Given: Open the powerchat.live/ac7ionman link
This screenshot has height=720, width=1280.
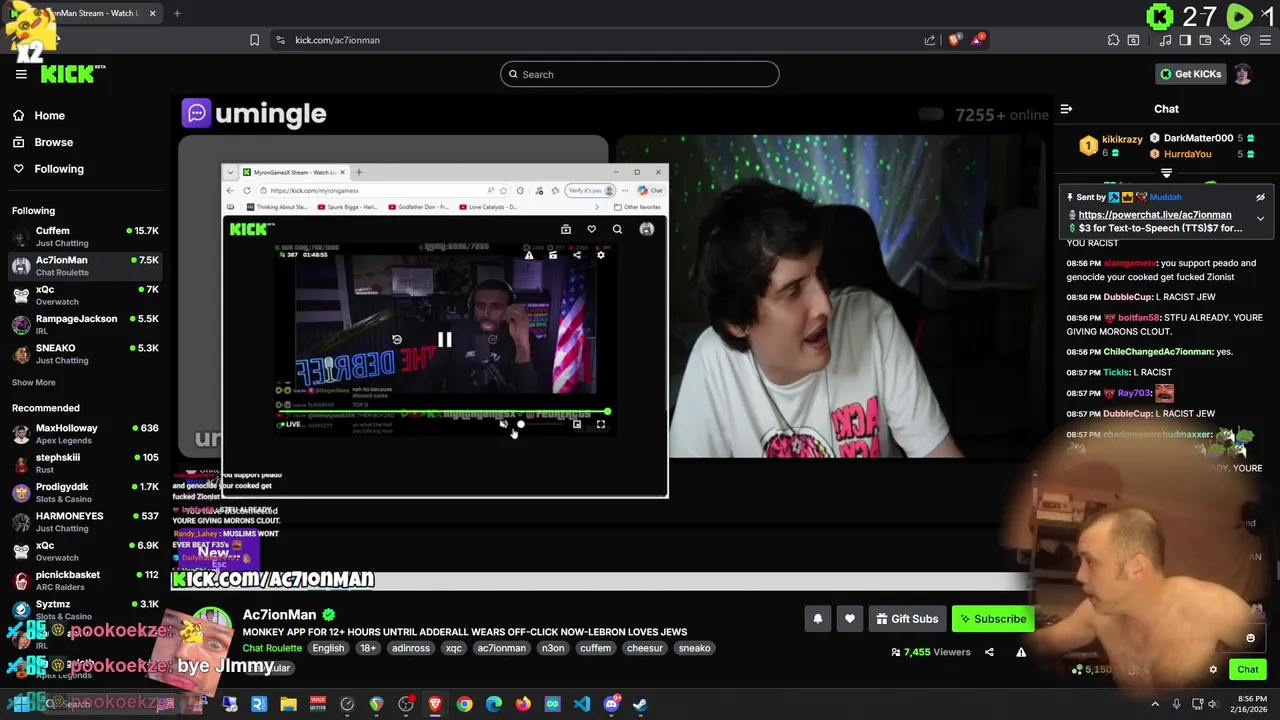Looking at the screenshot, I should pyautogui.click(x=1155, y=215).
